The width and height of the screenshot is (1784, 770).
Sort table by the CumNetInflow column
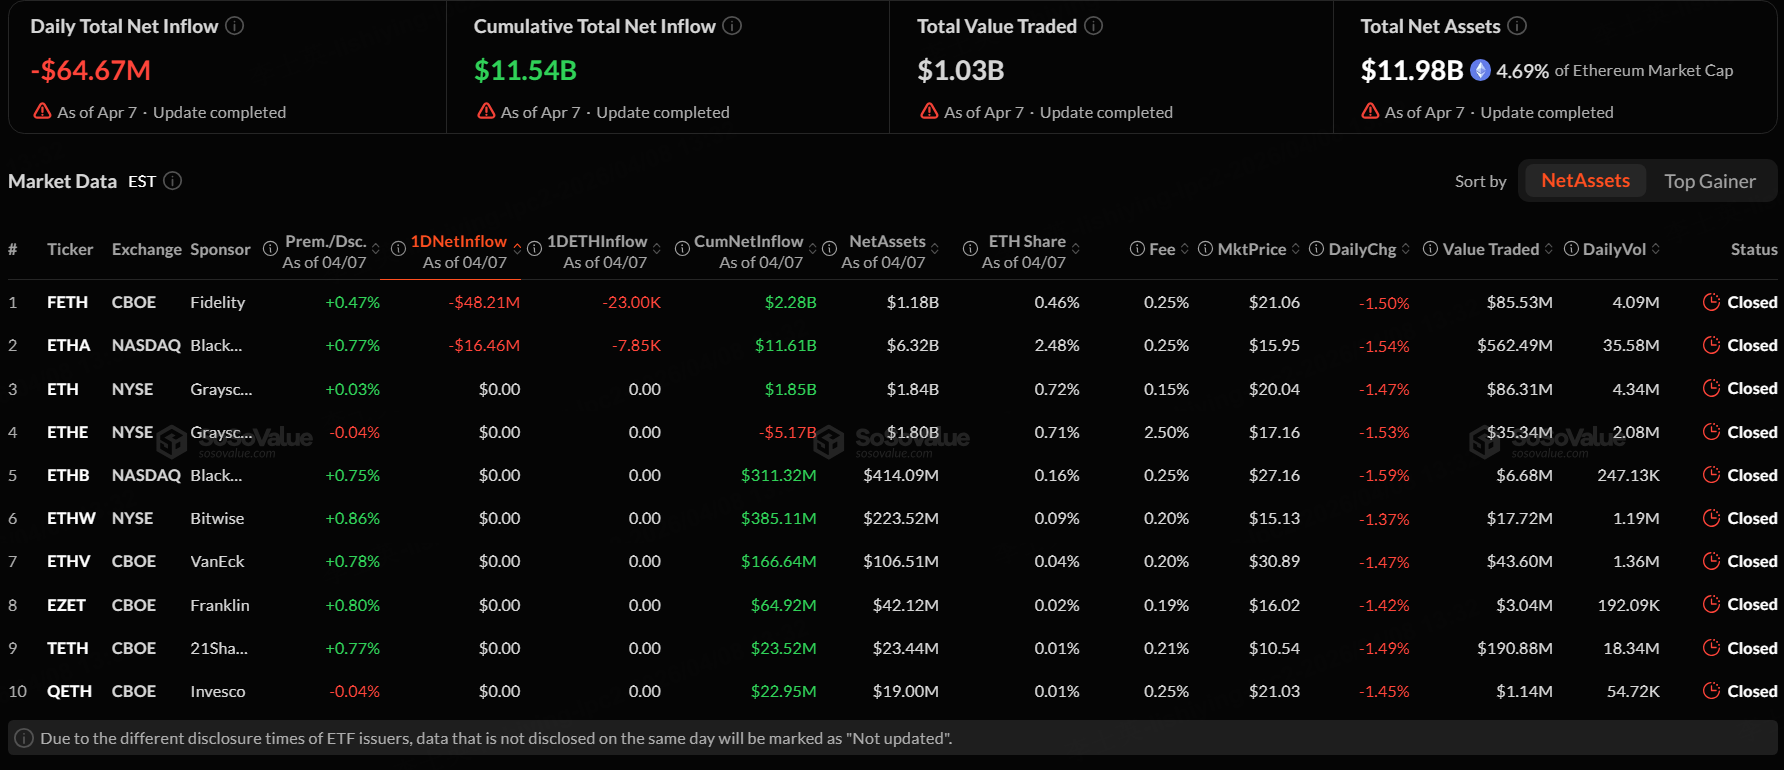748,242
